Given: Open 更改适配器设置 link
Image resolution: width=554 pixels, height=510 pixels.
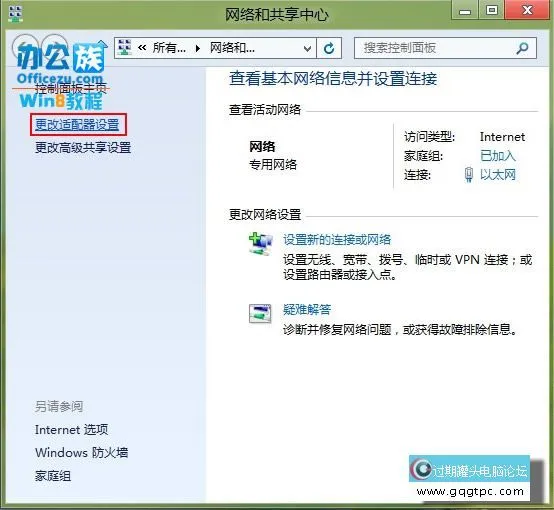Looking at the screenshot, I should click(77, 125).
